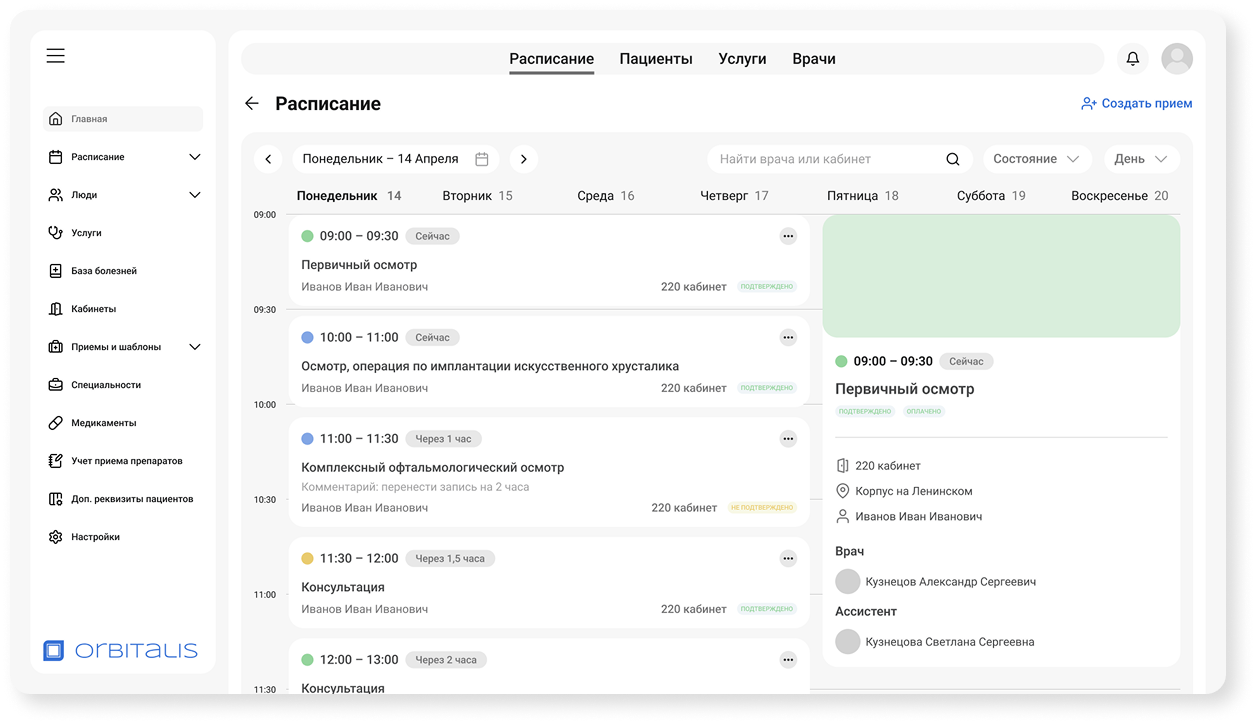This screenshot has width=1256, height=724.
Task: Select Суббота 19 day column
Action: (991, 196)
